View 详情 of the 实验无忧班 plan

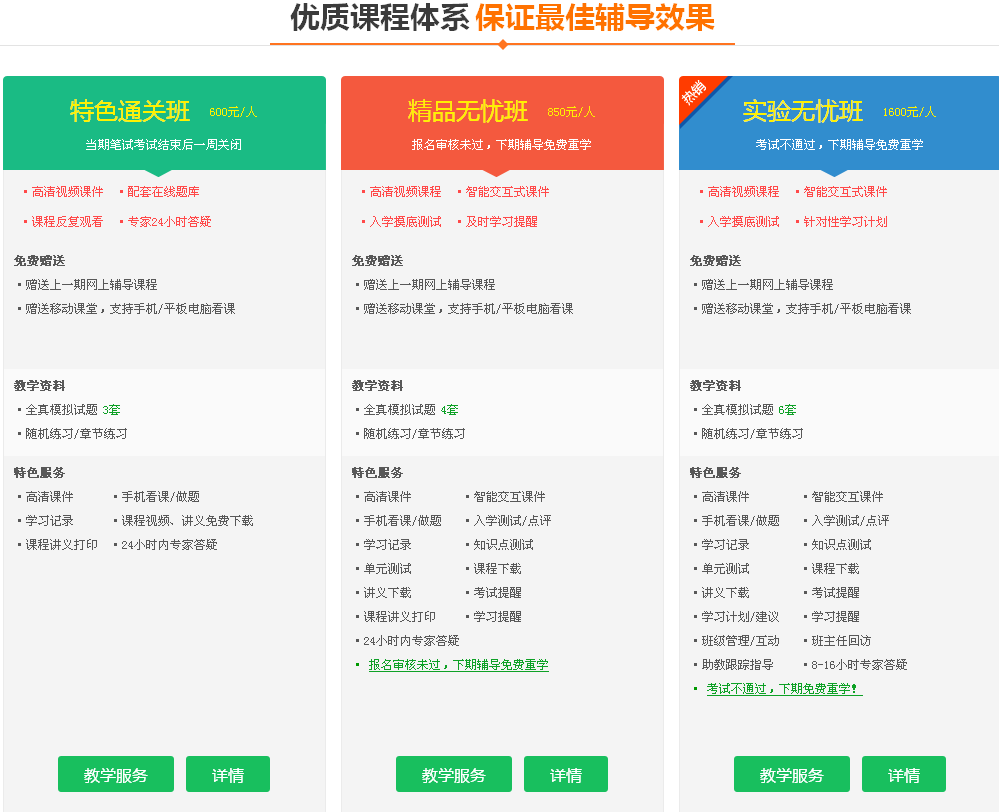[x=904, y=774]
